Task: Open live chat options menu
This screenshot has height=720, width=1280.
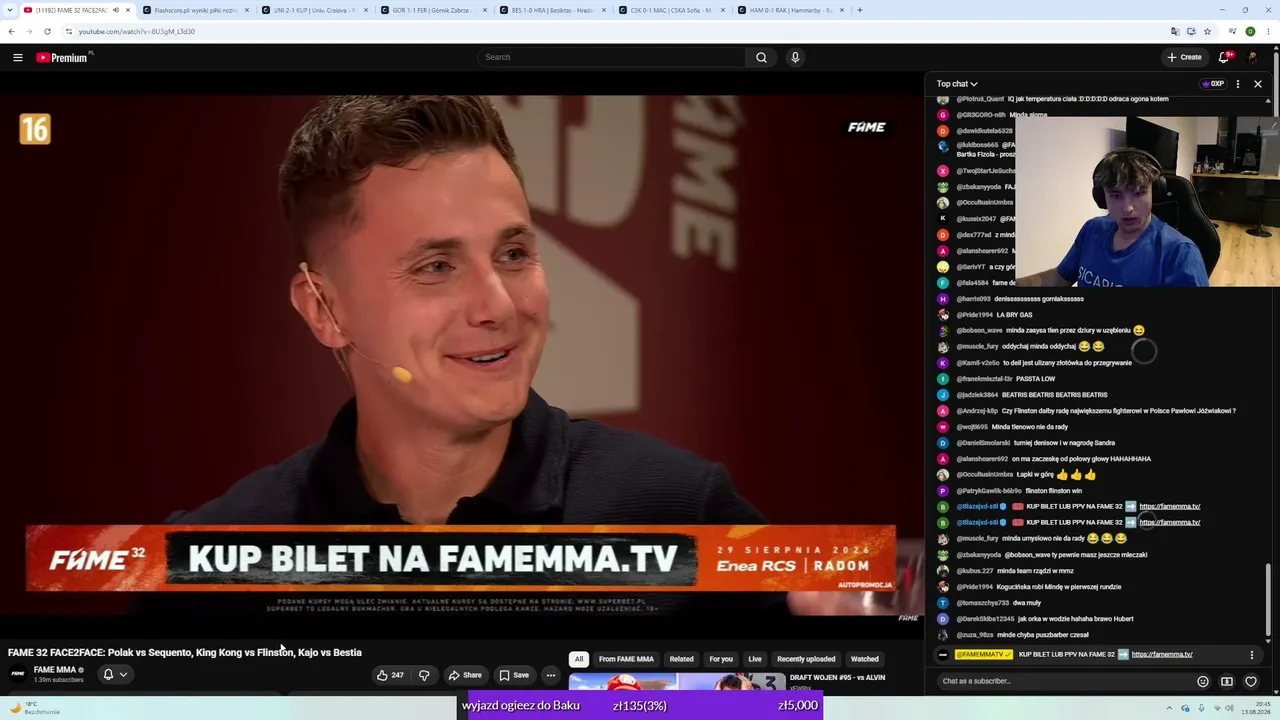Action: pos(1238,84)
